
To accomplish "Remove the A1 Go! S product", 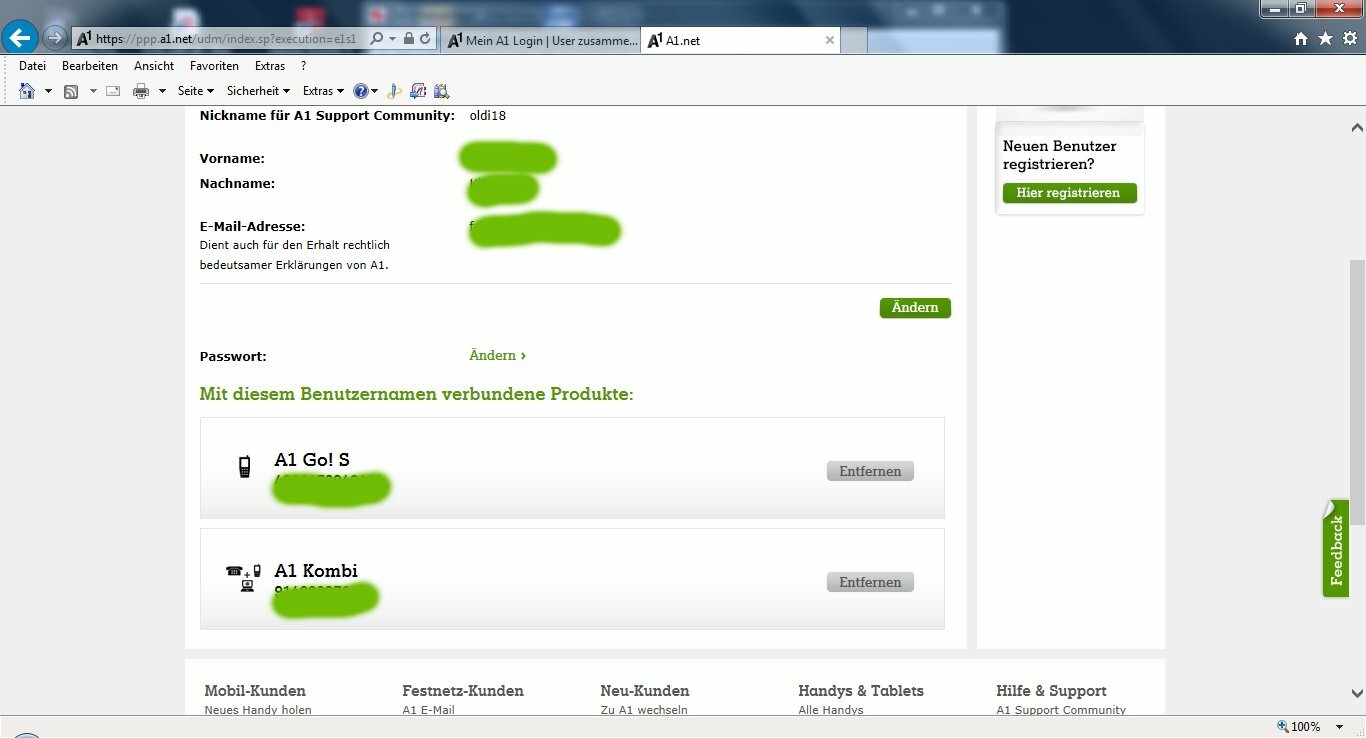I will 870,471.
